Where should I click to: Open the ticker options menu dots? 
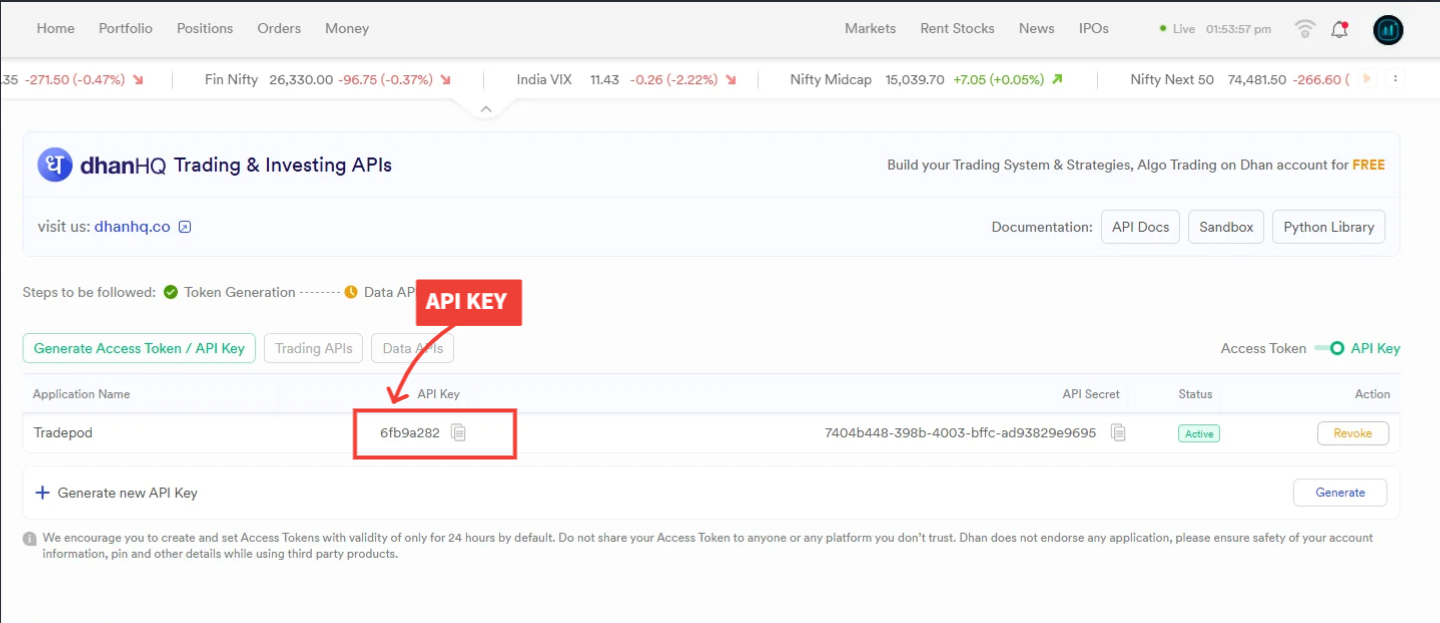tap(1395, 79)
